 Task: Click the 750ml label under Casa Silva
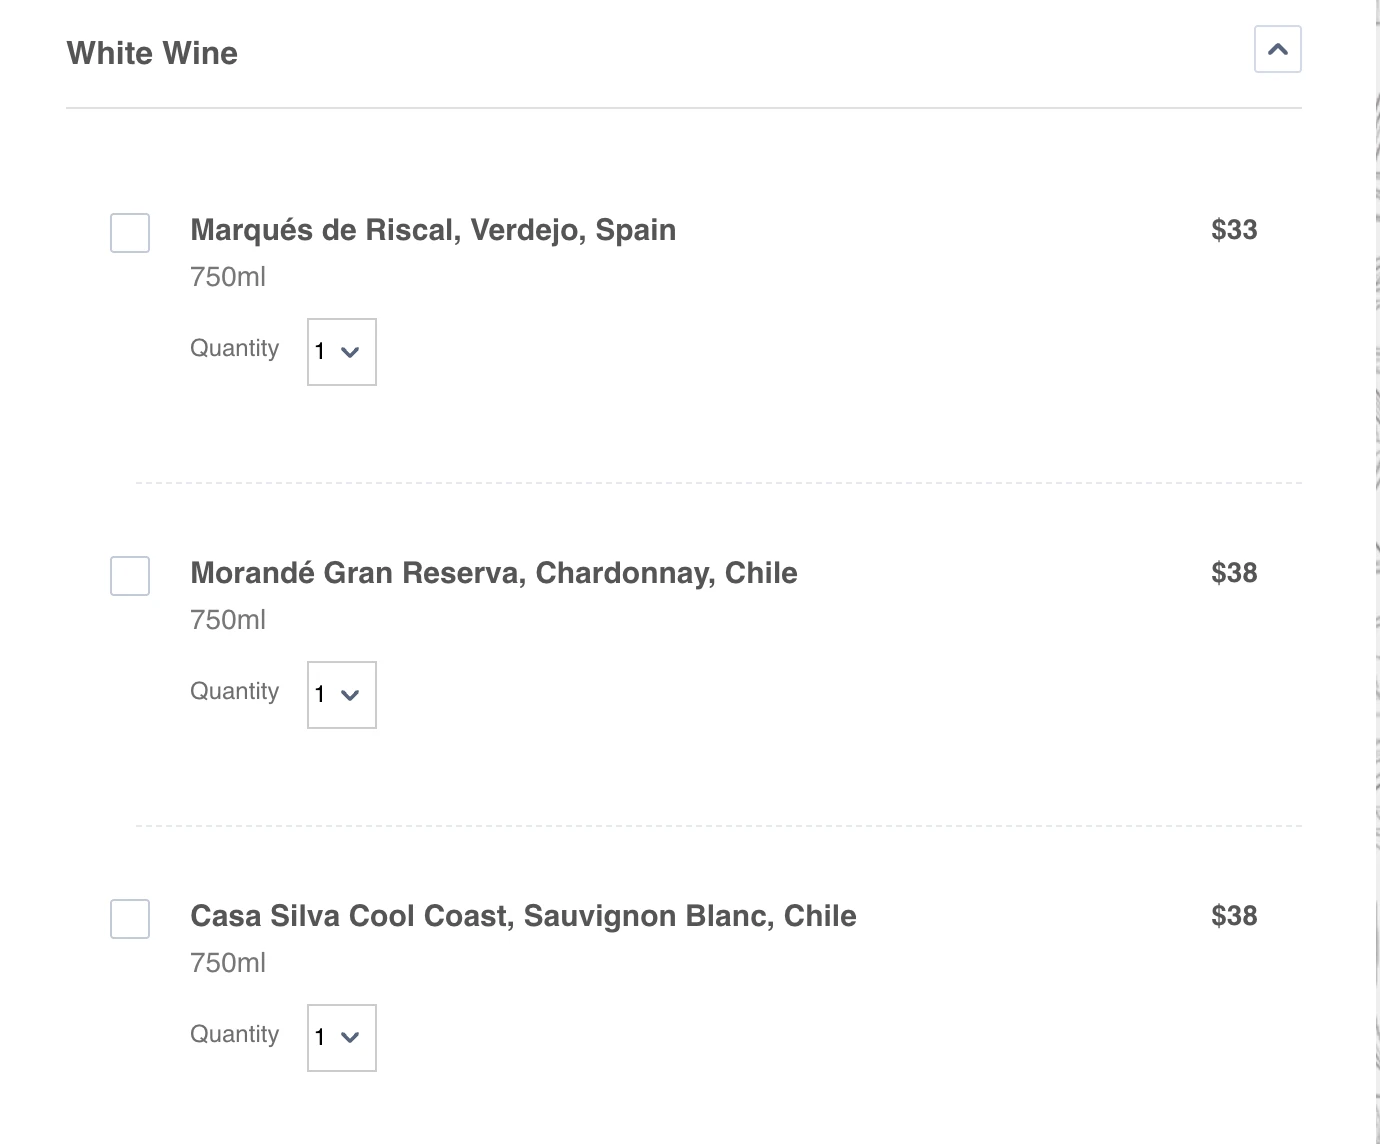pyautogui.click(x=228, y=963)
